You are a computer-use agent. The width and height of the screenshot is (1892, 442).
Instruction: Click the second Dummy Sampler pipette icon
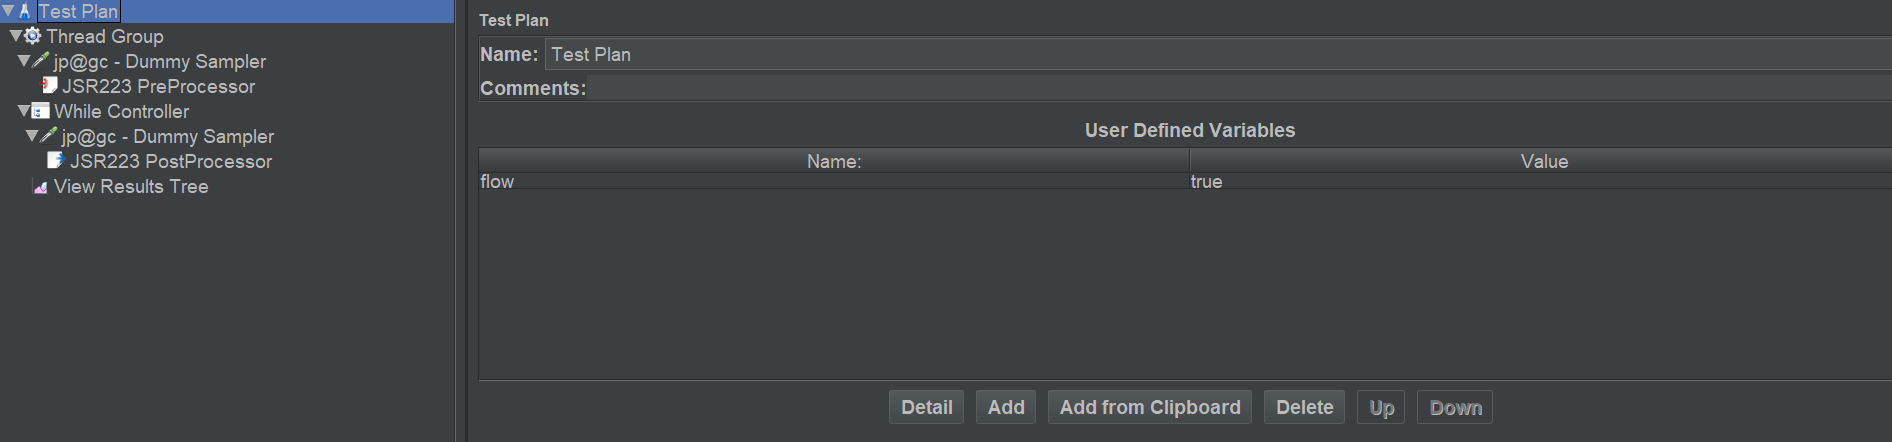49,136
